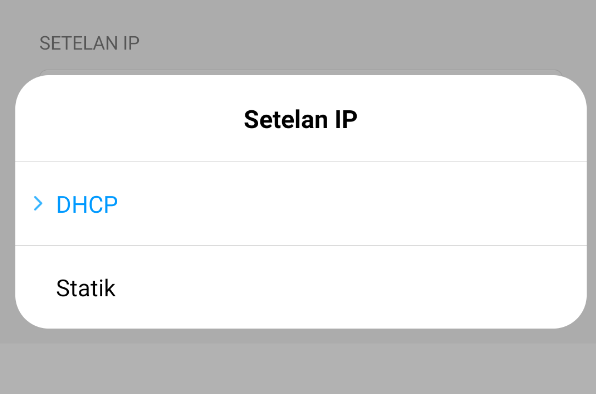Click the selected-item arrow indicator

[38, 204]
